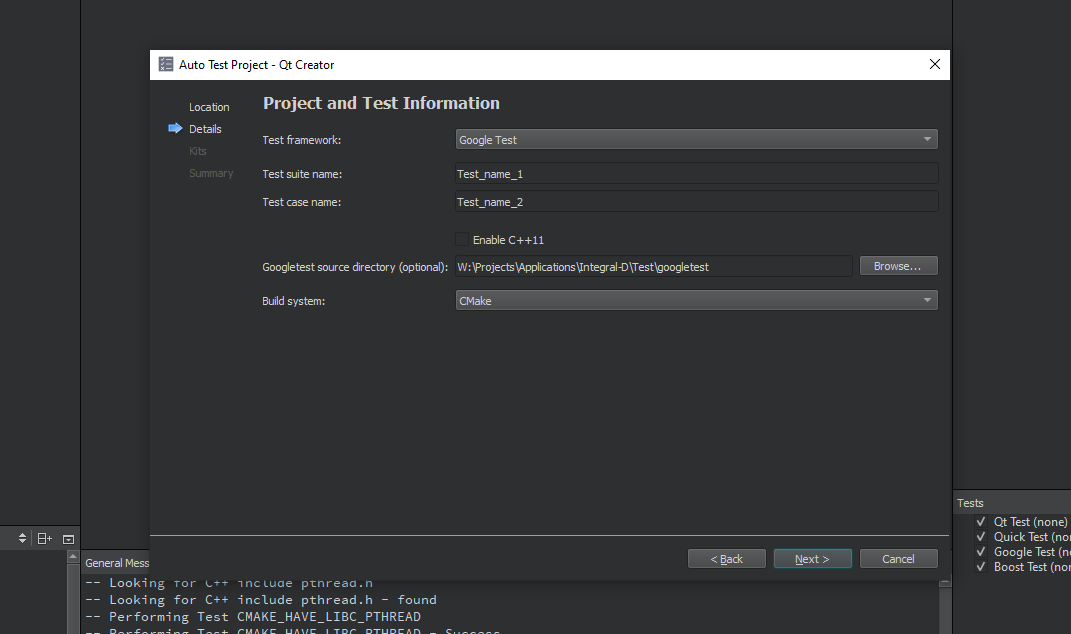This screenshot has height=634, width=1071.
Task: Go back with the Back button
Action: [x=727, y=559]
